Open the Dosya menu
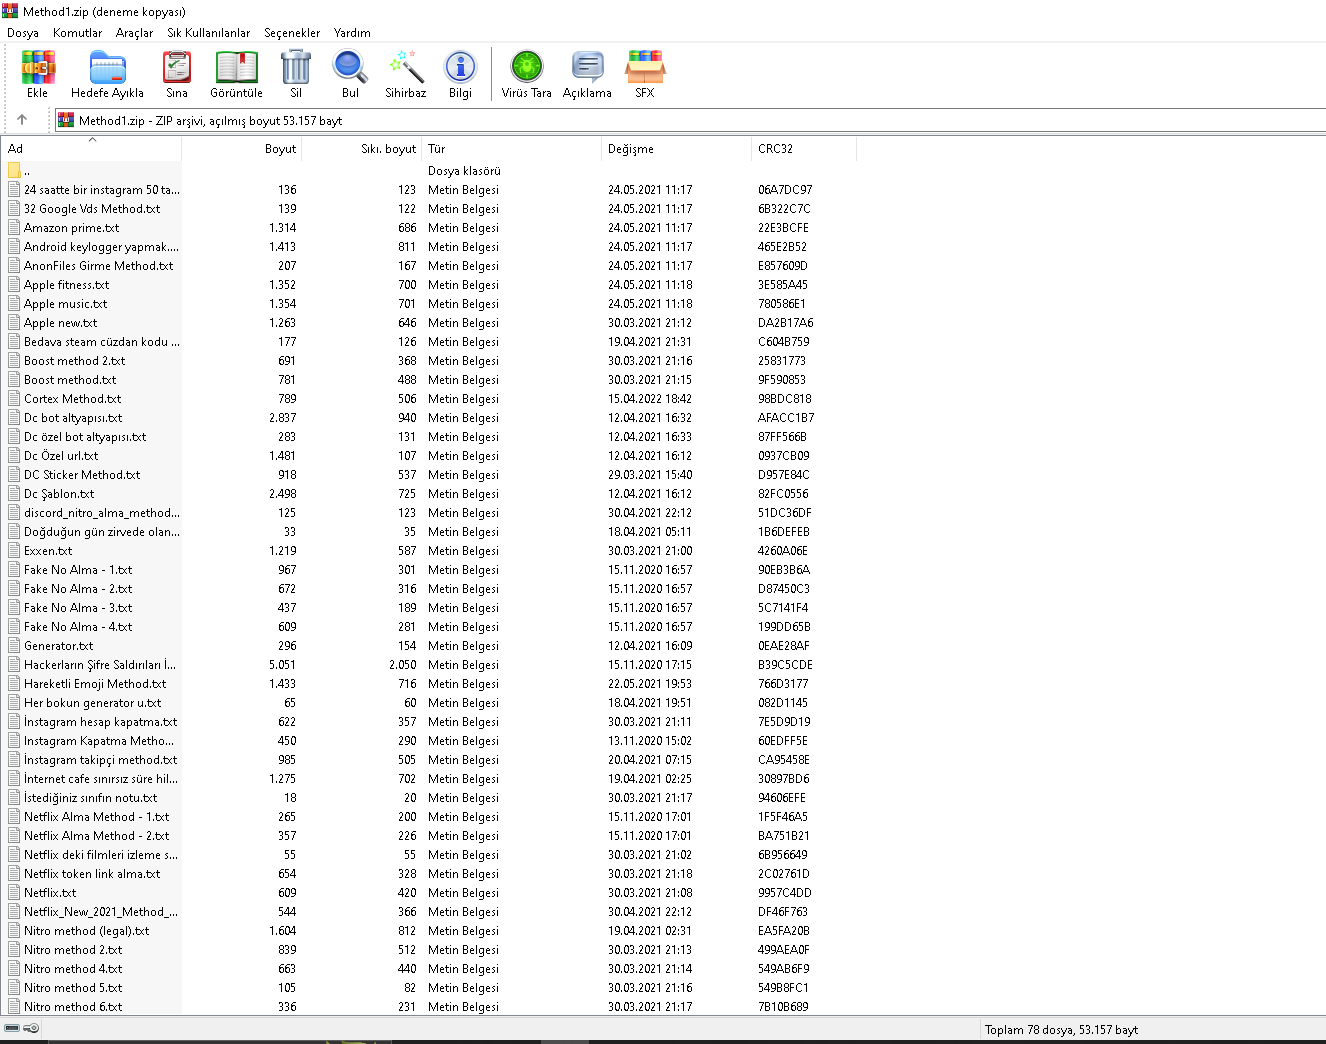The width and height of the screenshot is (1326, 1044). 23,33
